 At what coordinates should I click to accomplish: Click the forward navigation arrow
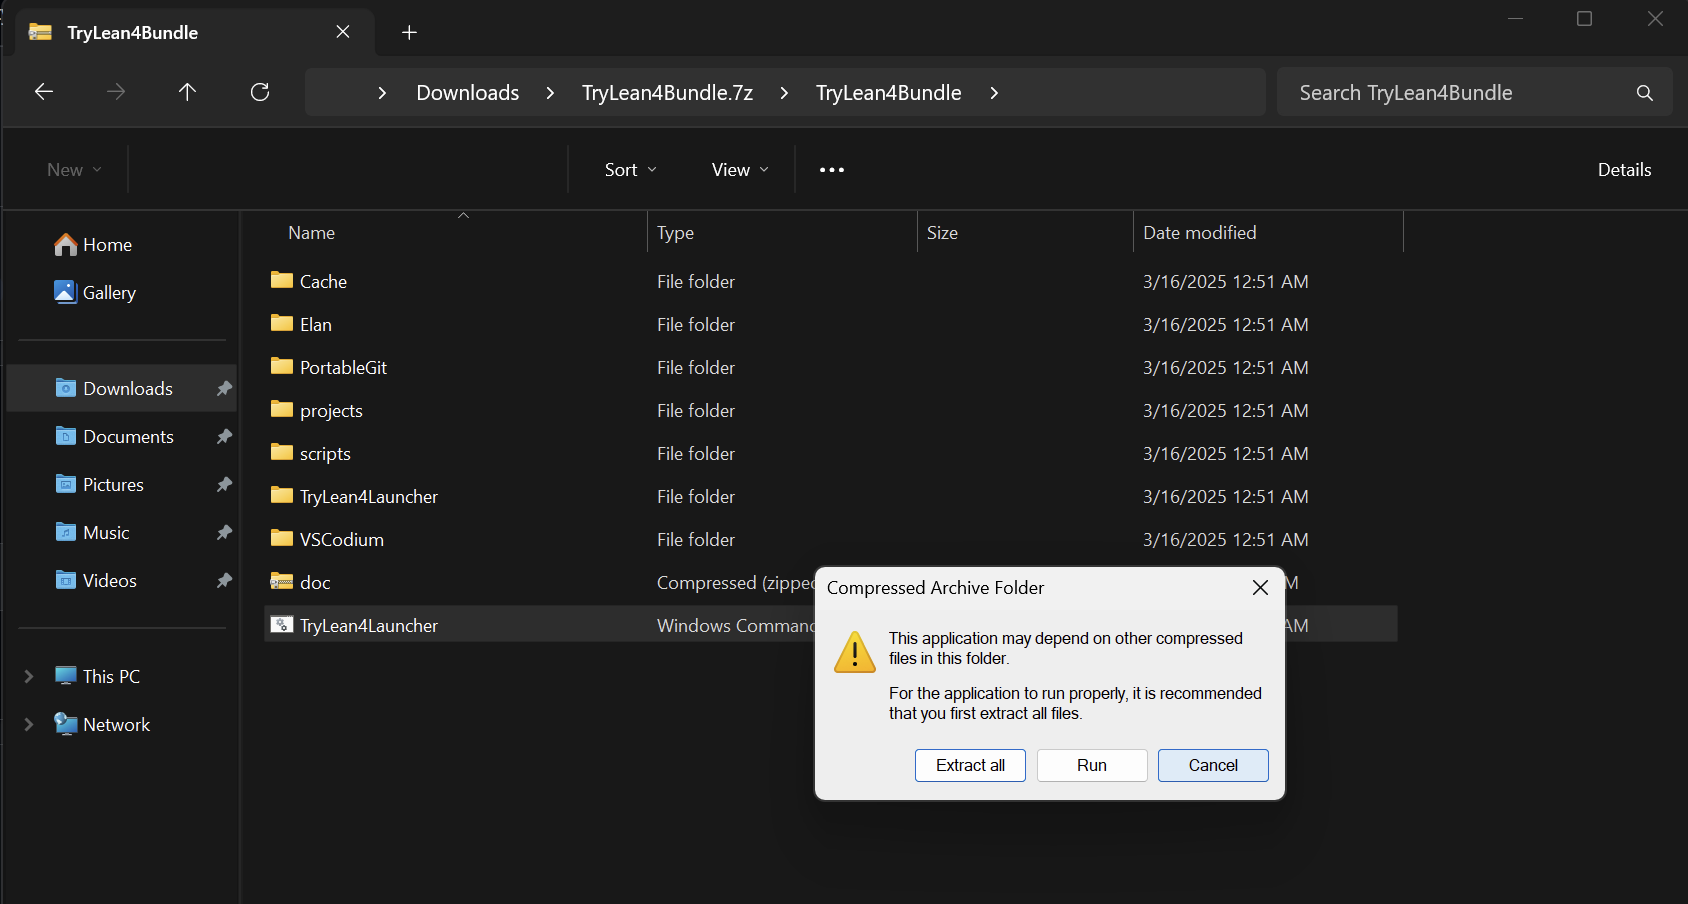[116, 92]
